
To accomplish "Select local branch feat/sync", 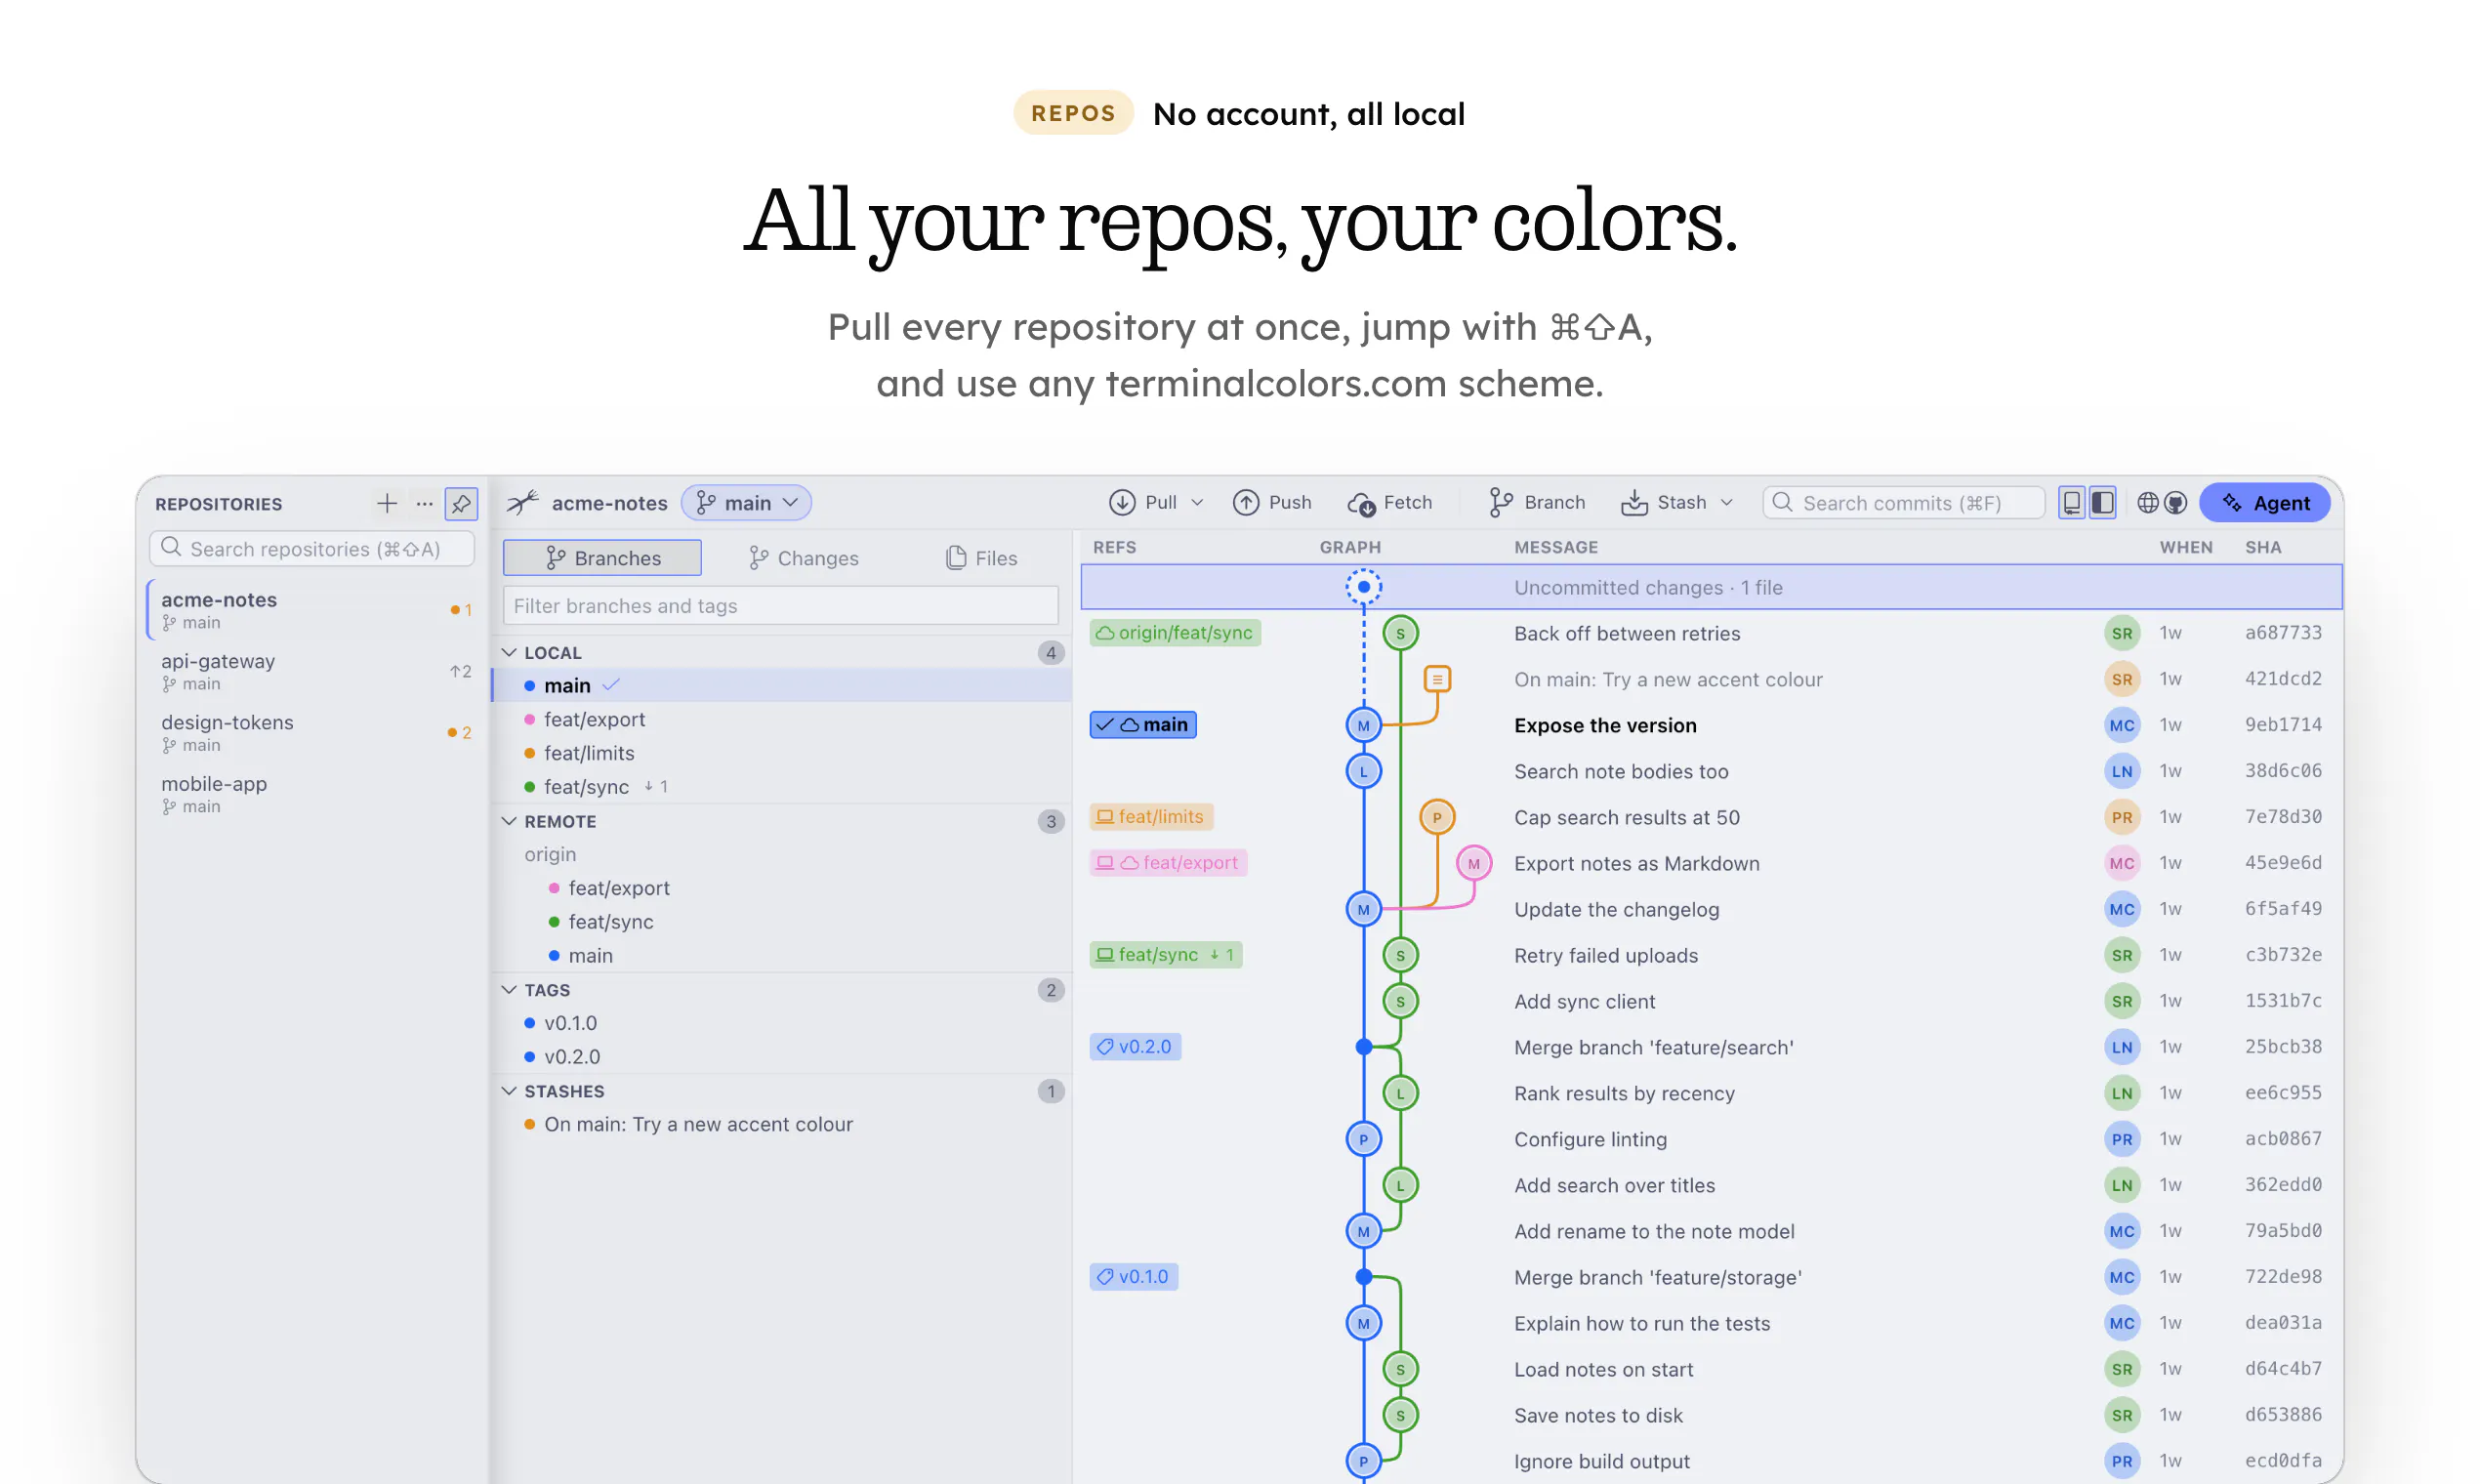I will point(782,787).
